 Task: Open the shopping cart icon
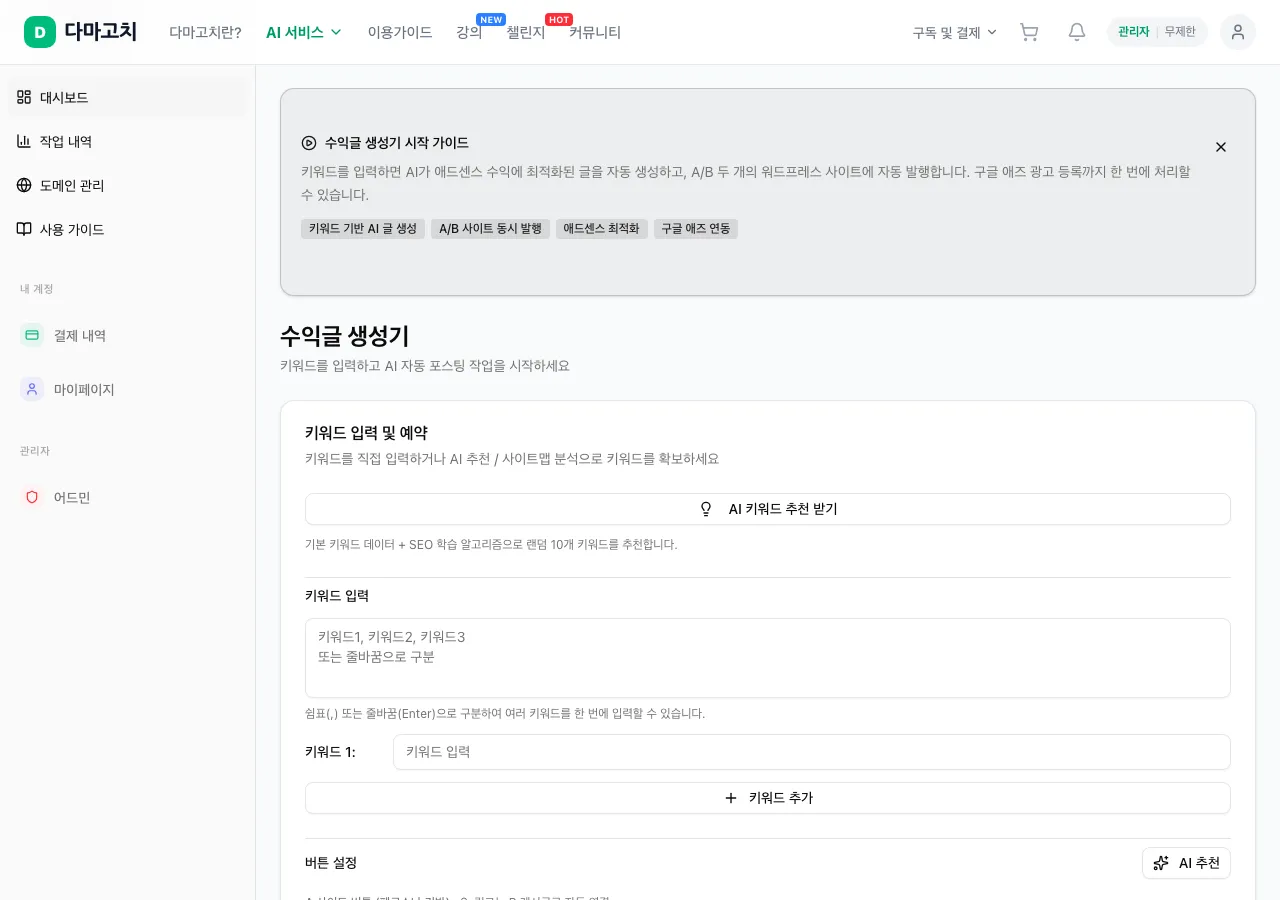coord(1029,32)
